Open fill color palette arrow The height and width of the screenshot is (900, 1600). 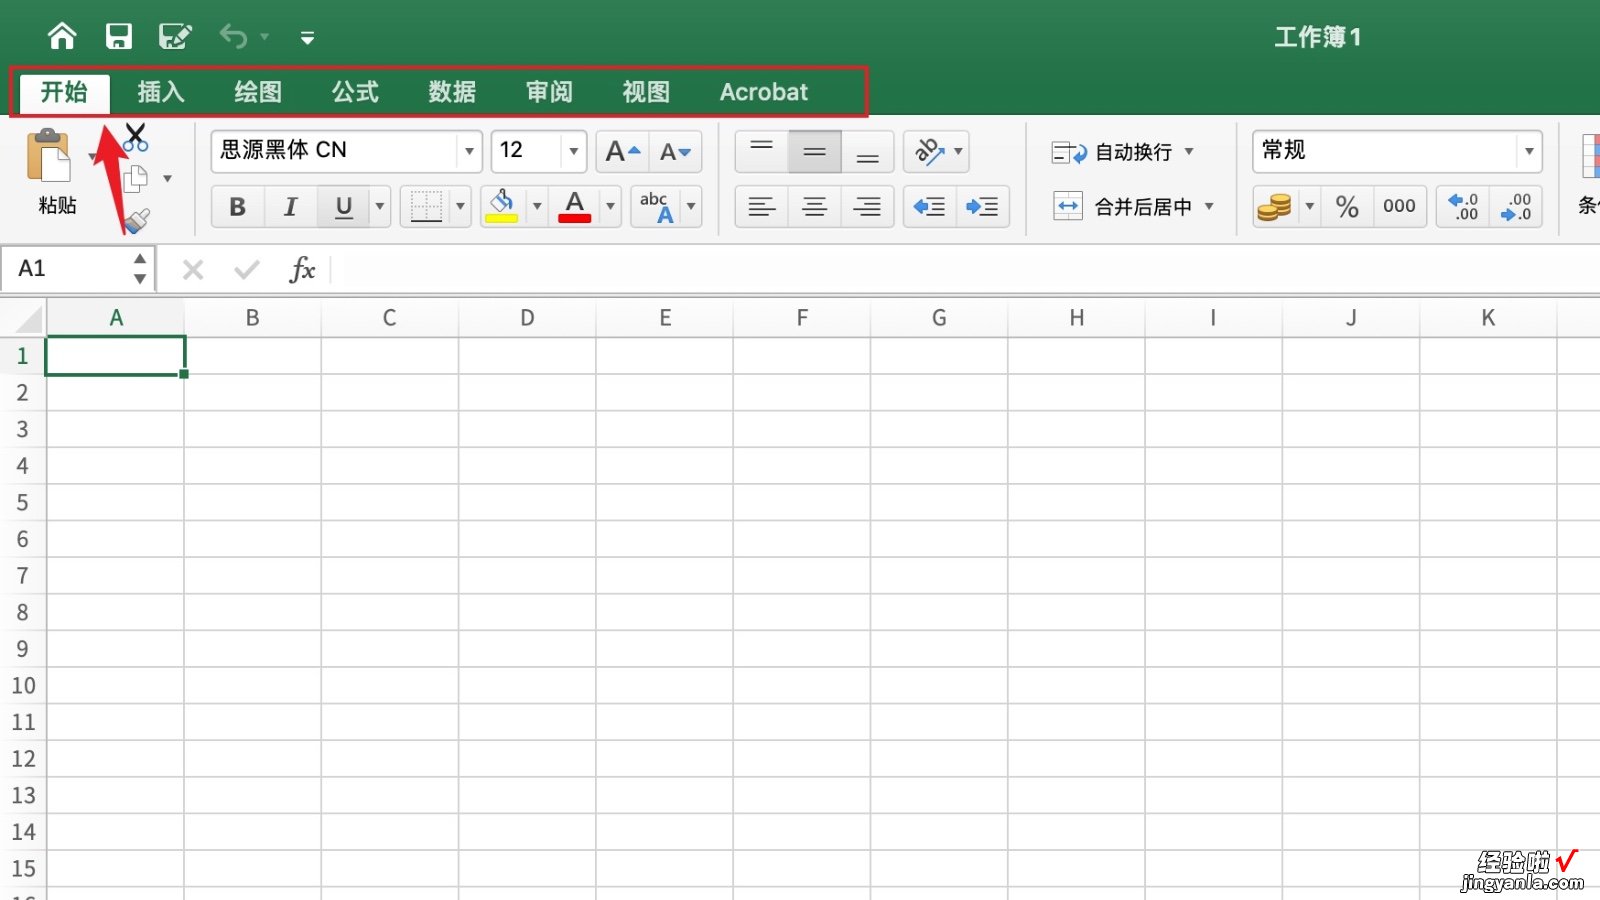537,207
